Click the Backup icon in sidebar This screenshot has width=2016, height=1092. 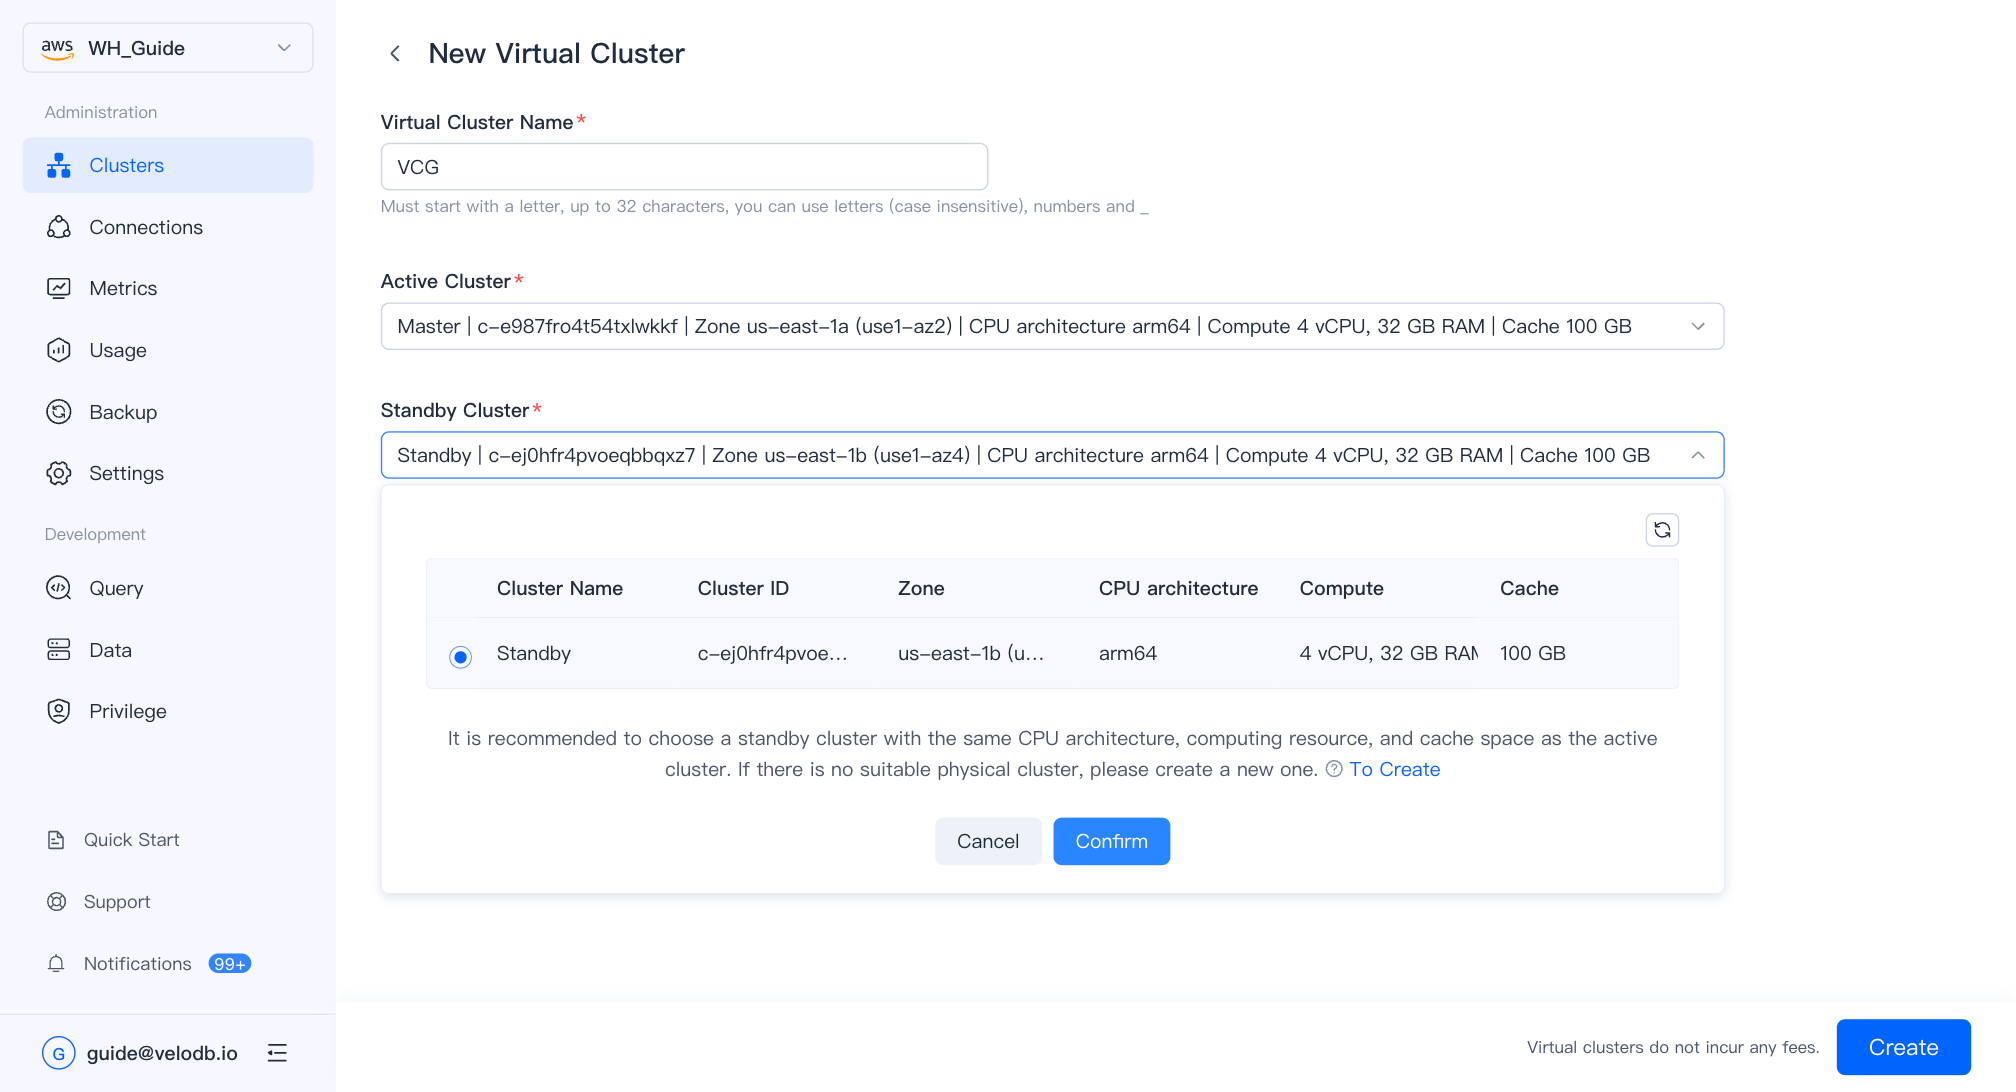(59, 412)
